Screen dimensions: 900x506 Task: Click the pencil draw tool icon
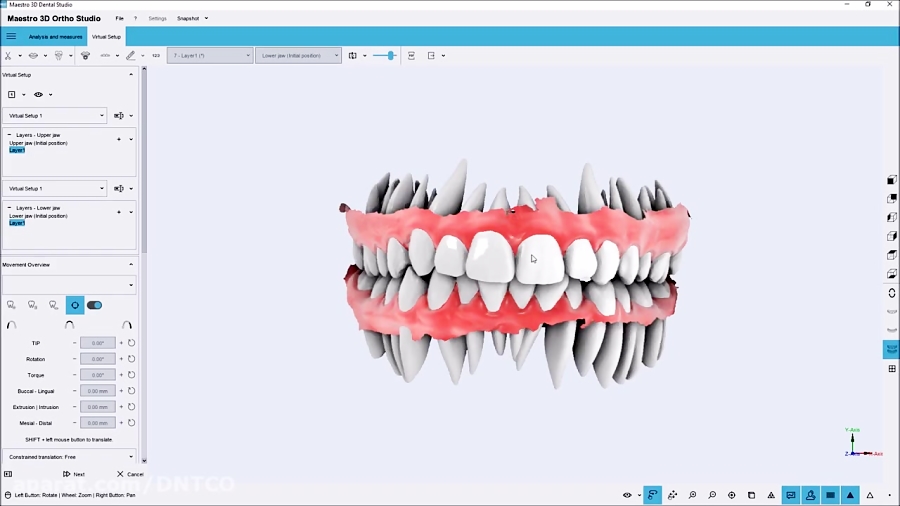(130, 56)
